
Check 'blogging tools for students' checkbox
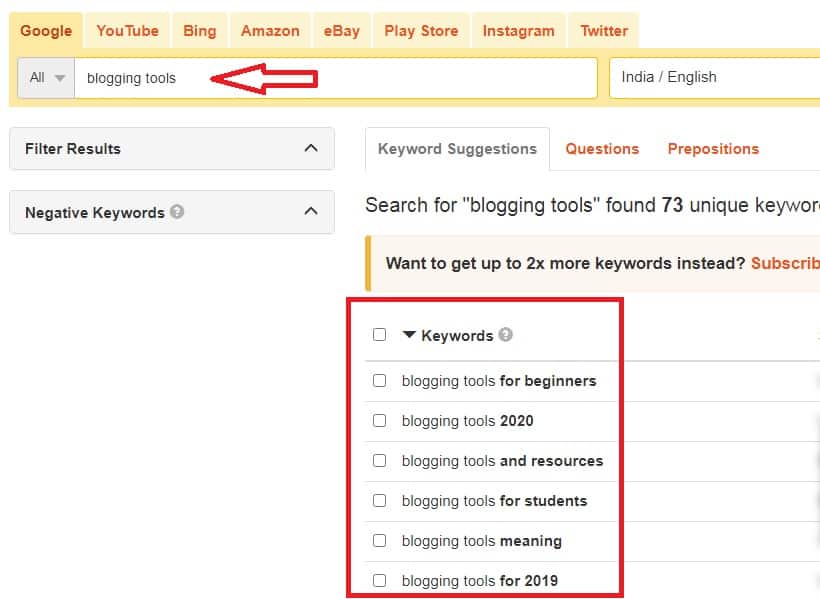tap(380, 501)
